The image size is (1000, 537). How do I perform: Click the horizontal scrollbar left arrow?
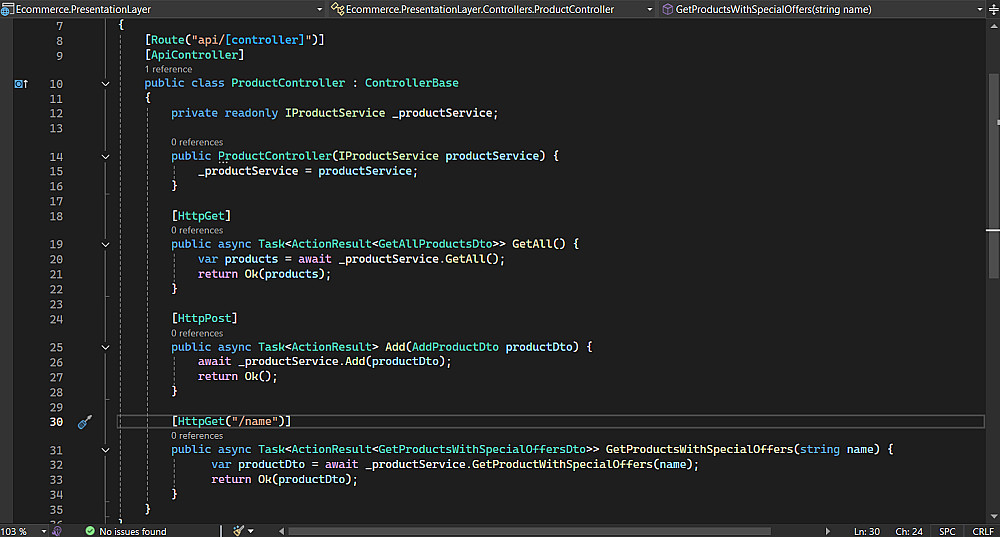pyautogui.click(x=281, y=531)
